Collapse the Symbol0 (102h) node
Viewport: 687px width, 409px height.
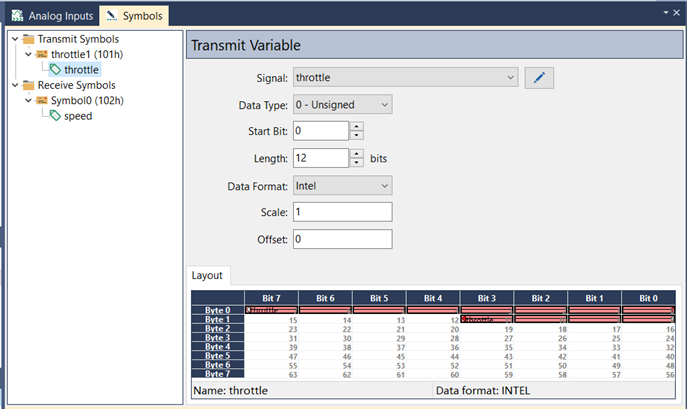click(x=28, y=100)
